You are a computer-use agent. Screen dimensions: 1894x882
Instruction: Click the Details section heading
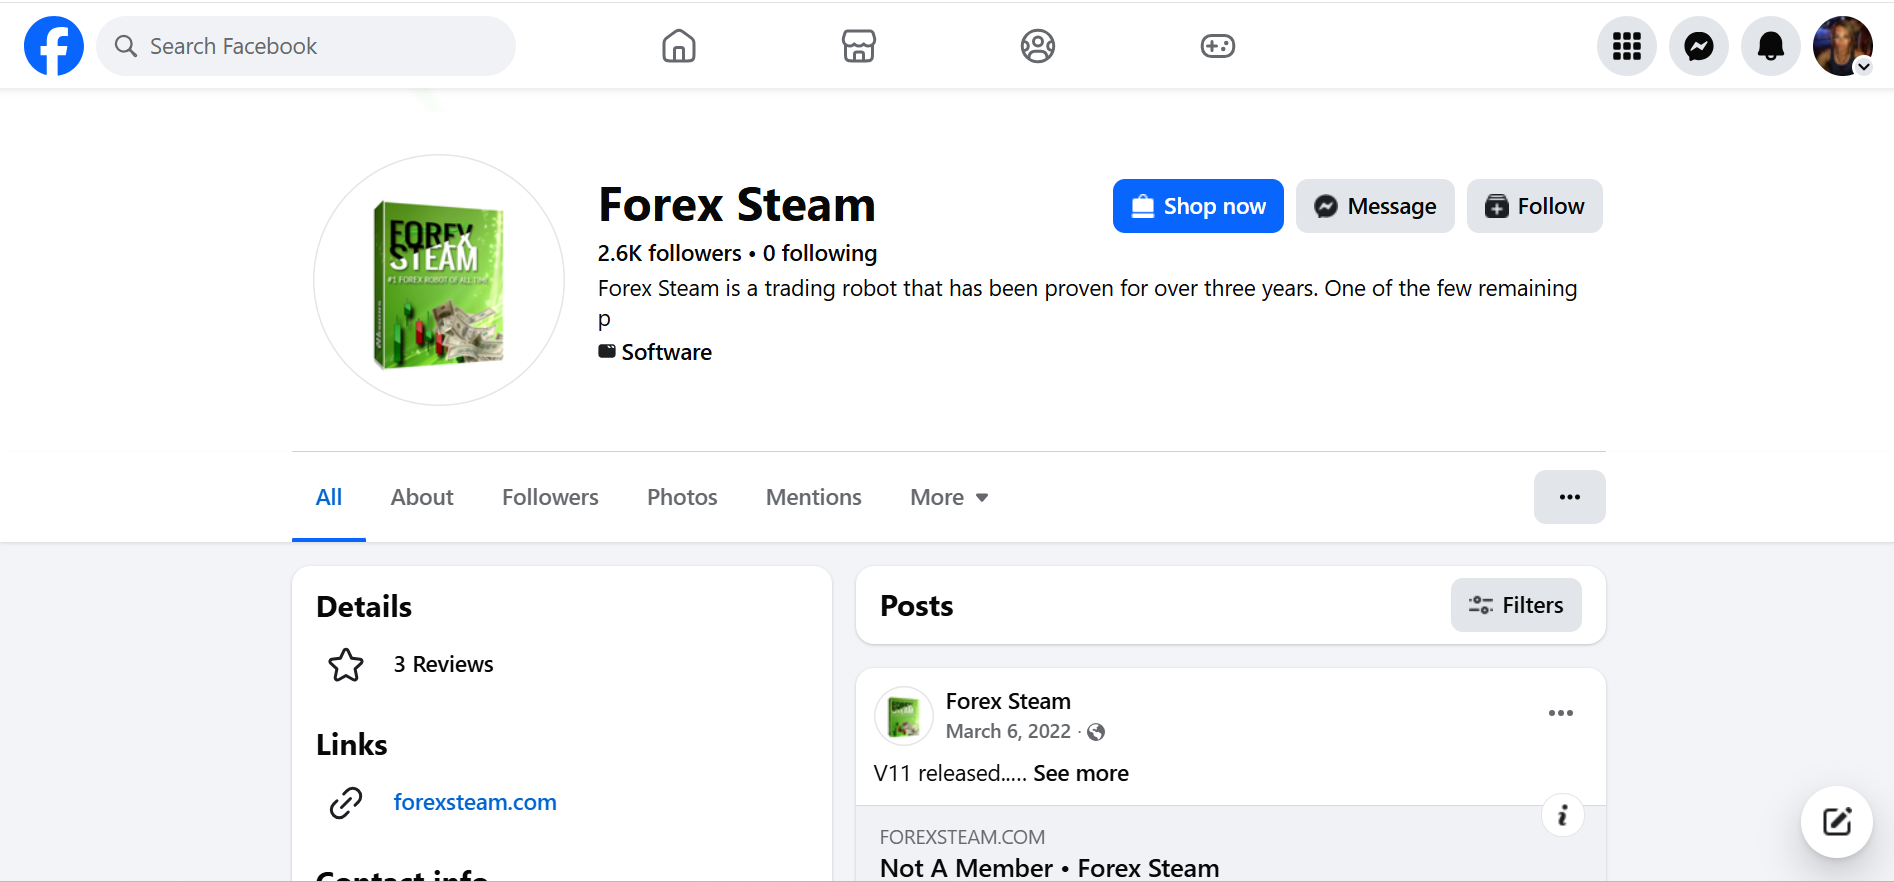tap(364, 607)
